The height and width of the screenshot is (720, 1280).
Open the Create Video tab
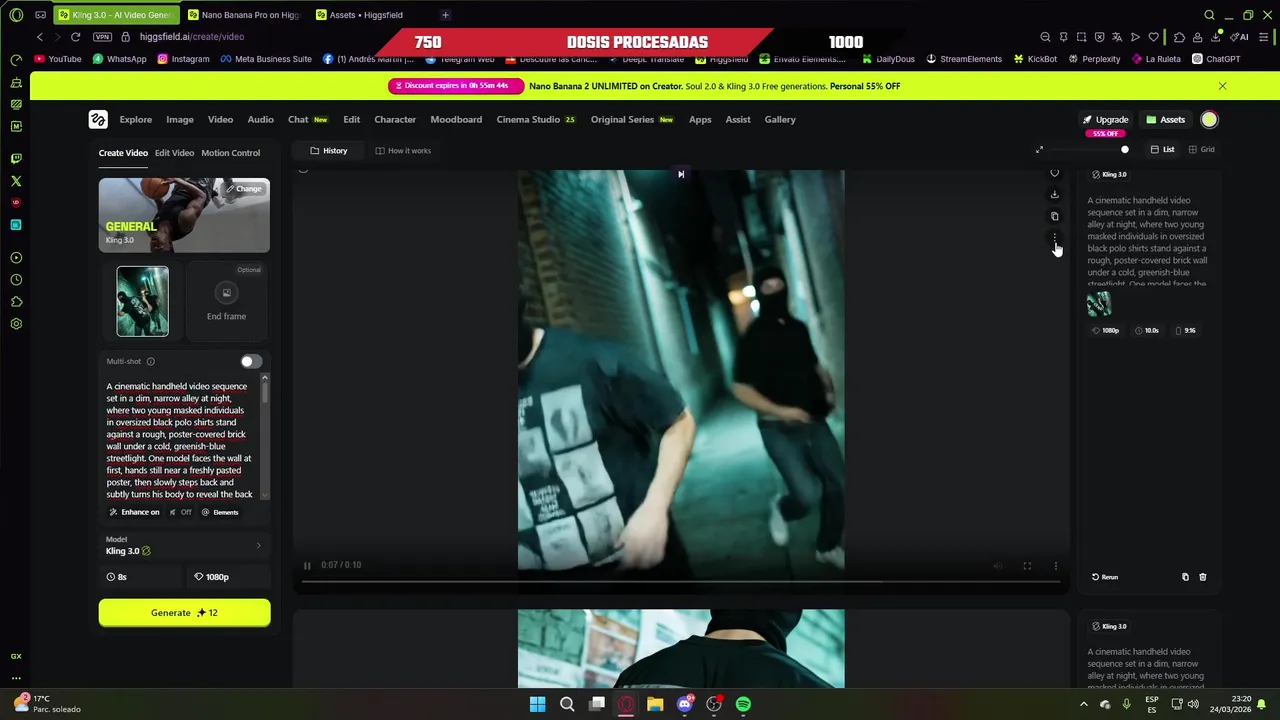(x=123, y=153)
